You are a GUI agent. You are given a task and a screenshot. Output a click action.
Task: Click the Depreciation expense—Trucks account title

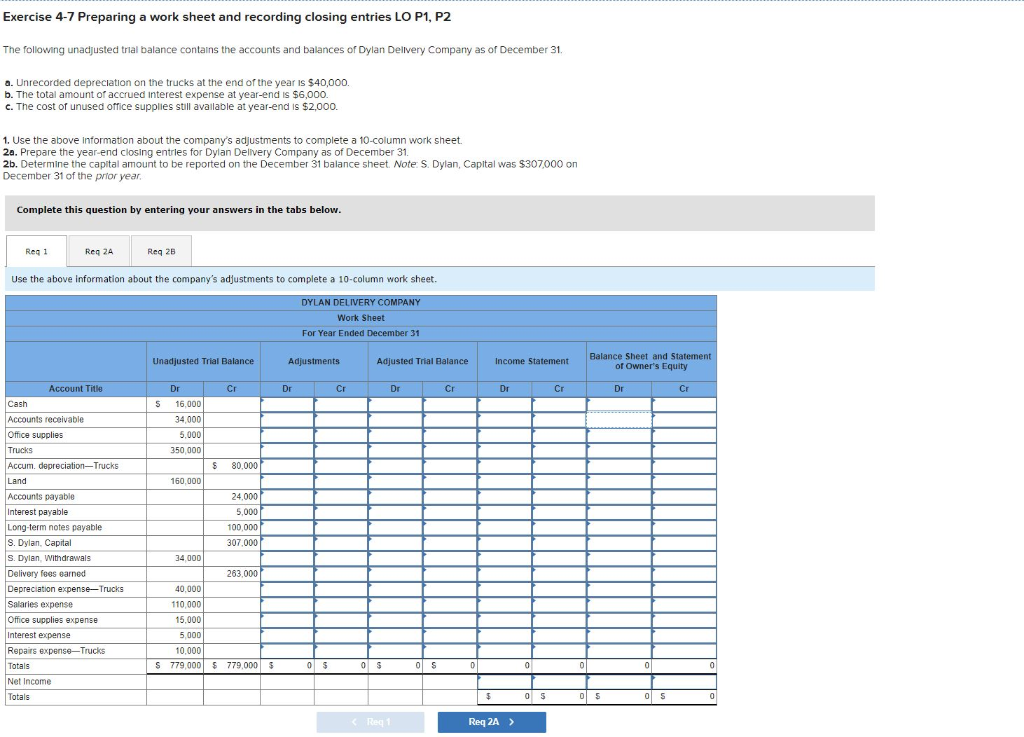point(65,589)
